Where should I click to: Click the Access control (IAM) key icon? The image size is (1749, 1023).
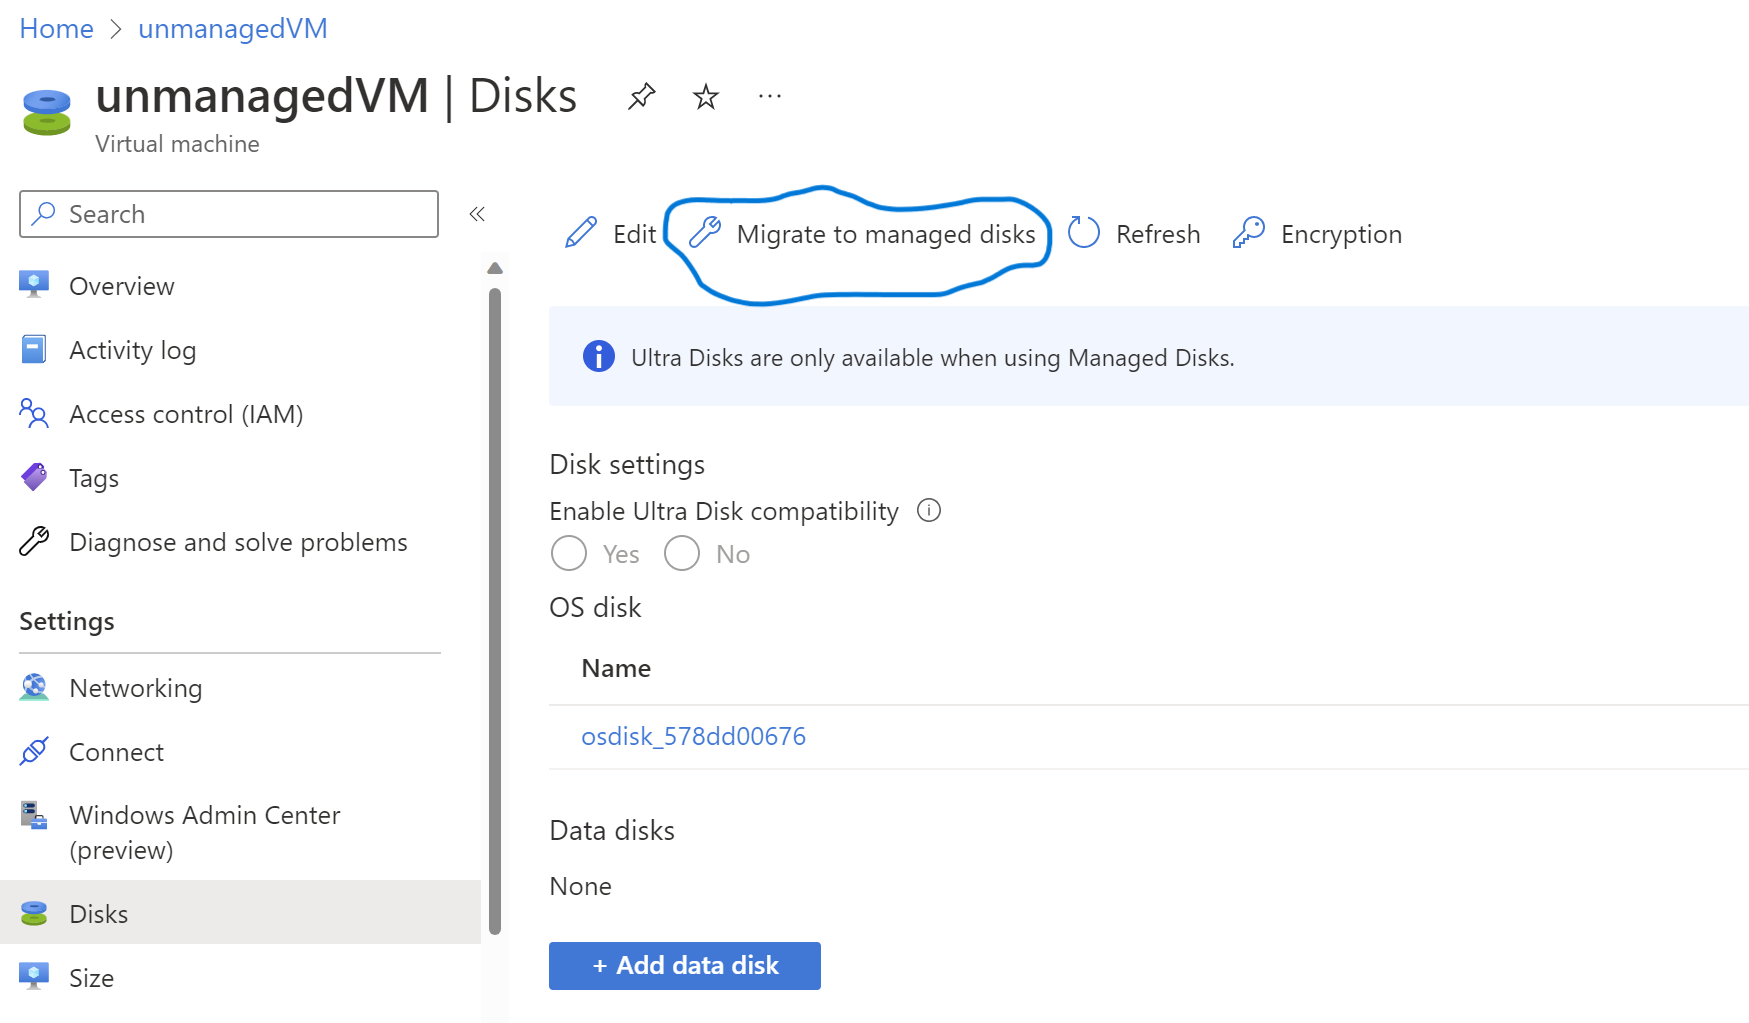point(35,413)
